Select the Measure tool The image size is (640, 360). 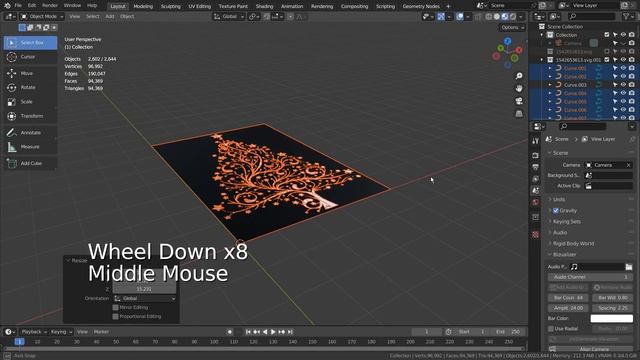tap(30, 147)
